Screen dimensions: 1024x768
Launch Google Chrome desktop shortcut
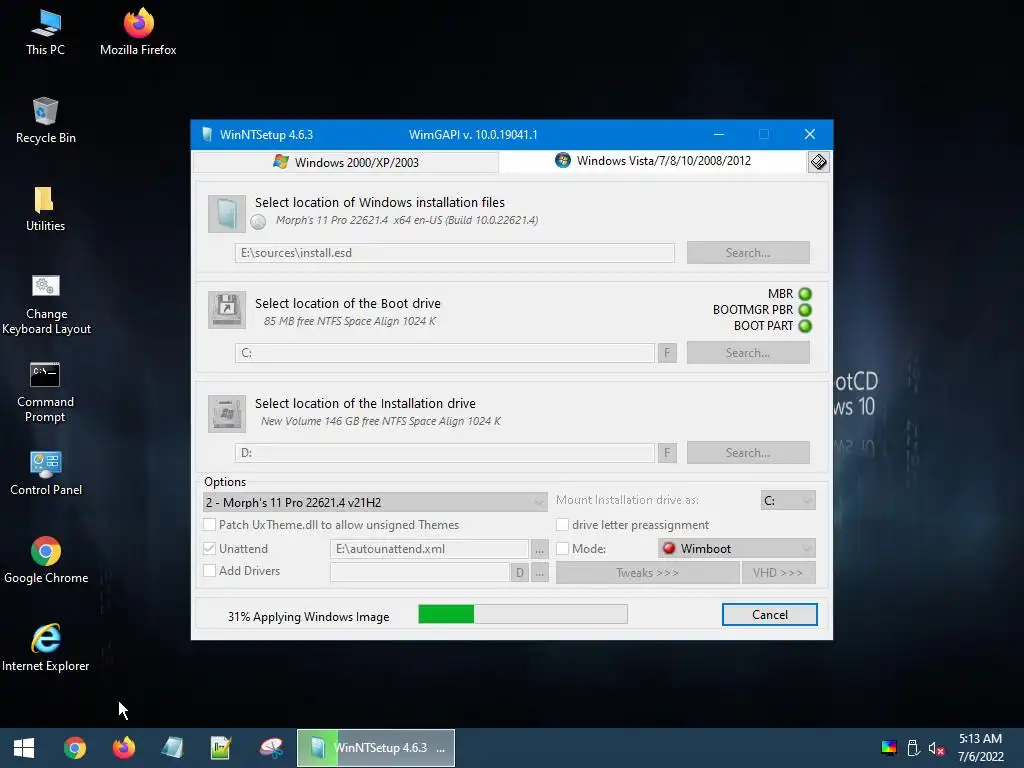pos(46,561)
